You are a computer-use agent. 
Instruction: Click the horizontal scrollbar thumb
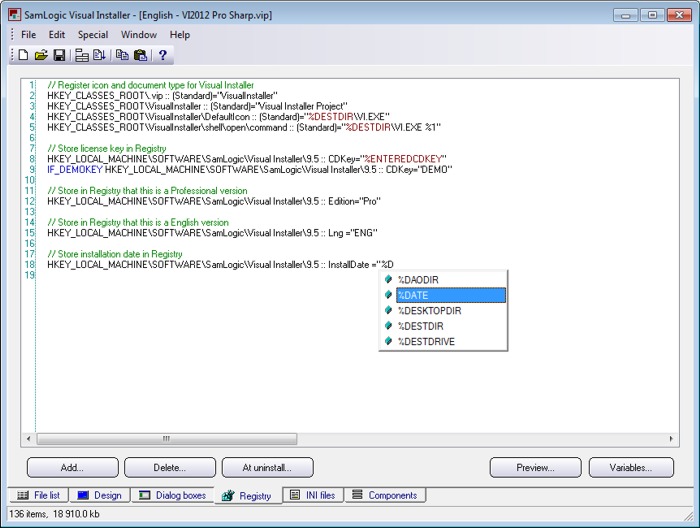tap(167, 439)
